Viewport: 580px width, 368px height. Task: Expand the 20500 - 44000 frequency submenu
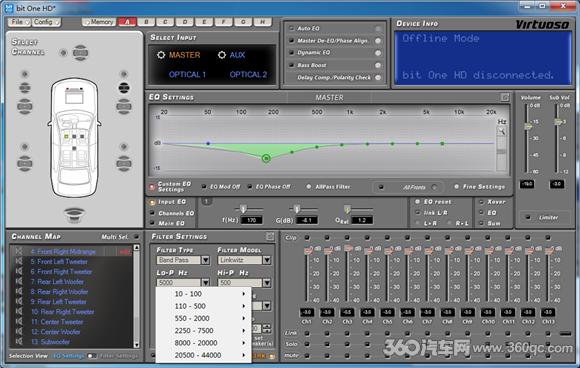(x=203, y=355)
